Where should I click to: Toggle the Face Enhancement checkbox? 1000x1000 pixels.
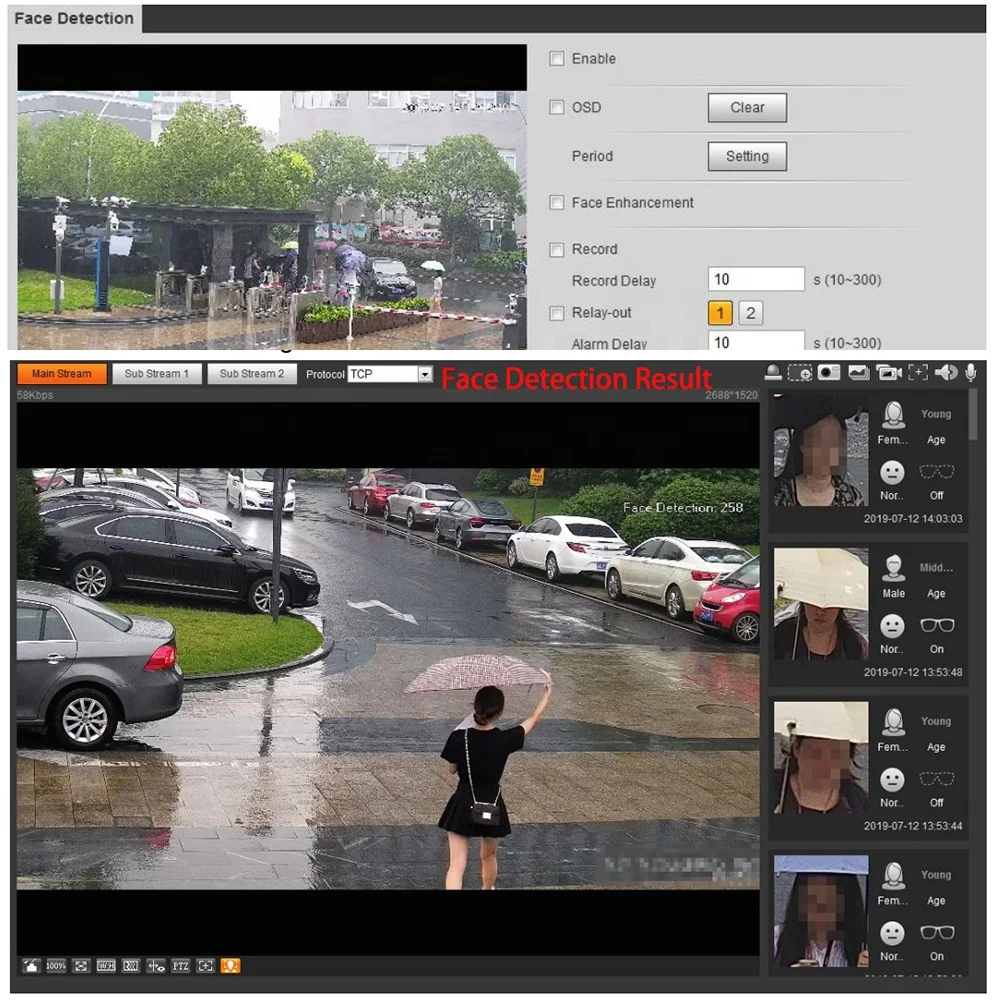click(x=557, y=203)
